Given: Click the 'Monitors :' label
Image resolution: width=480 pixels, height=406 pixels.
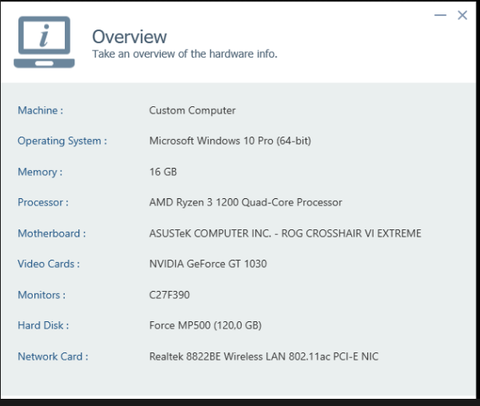Looking at the screenshot, I should click(x=42, y=295).
